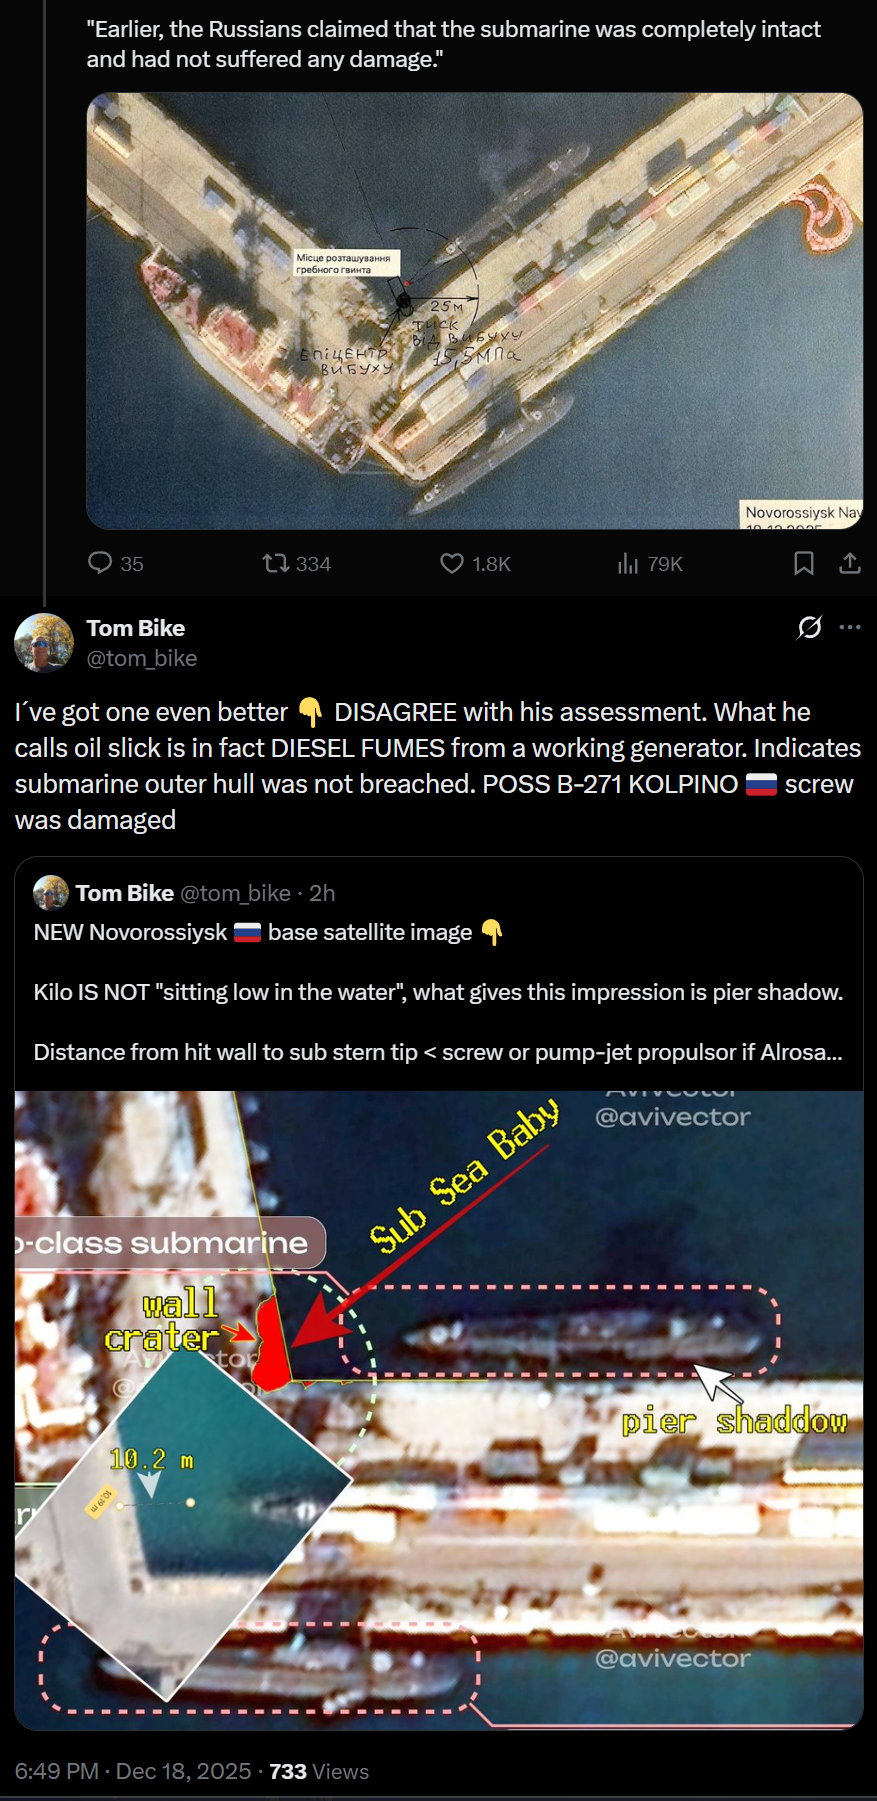877x1801 pixels.
Task: Click the @tom_bike handle
Action: click(142, 658)
